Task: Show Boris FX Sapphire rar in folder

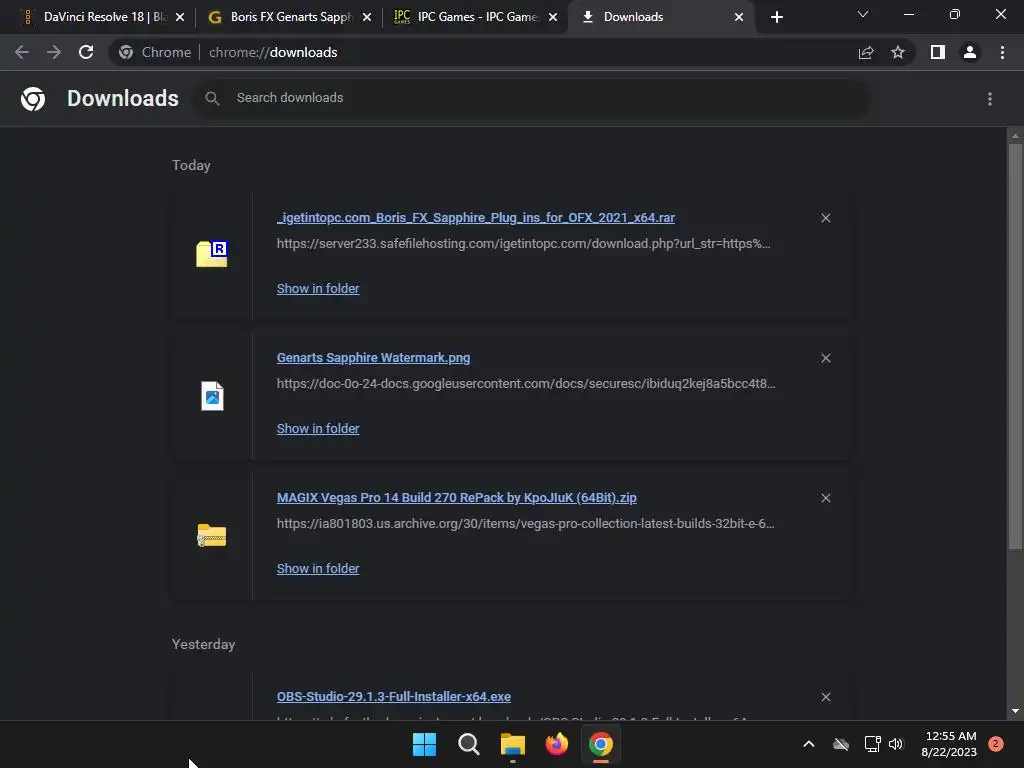Action: pos(318,289)
